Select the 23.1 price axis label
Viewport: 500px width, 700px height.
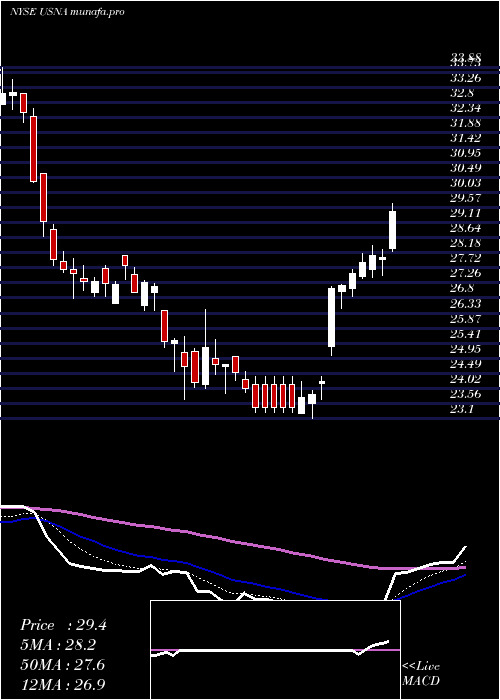[x=463, y=409]
